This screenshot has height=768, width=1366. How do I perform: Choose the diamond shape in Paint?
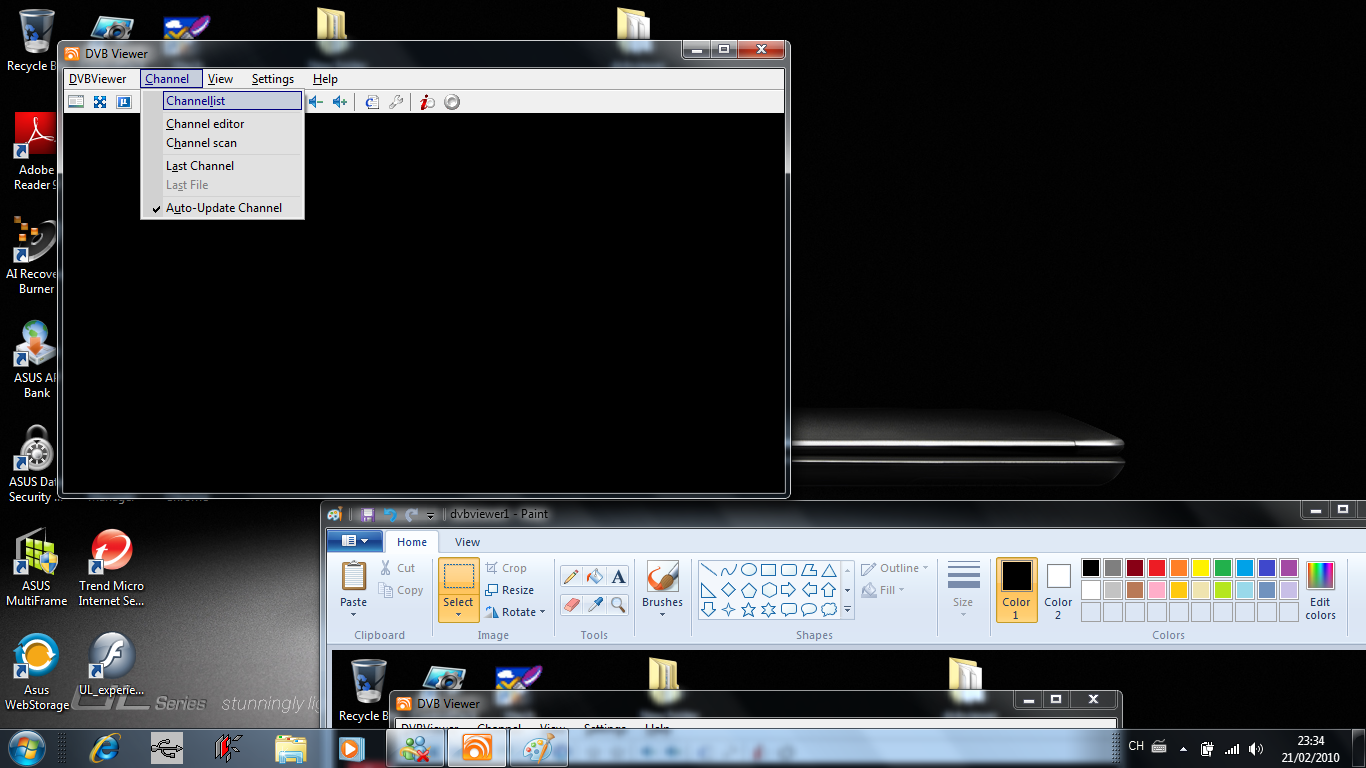[x=728, y=590]
